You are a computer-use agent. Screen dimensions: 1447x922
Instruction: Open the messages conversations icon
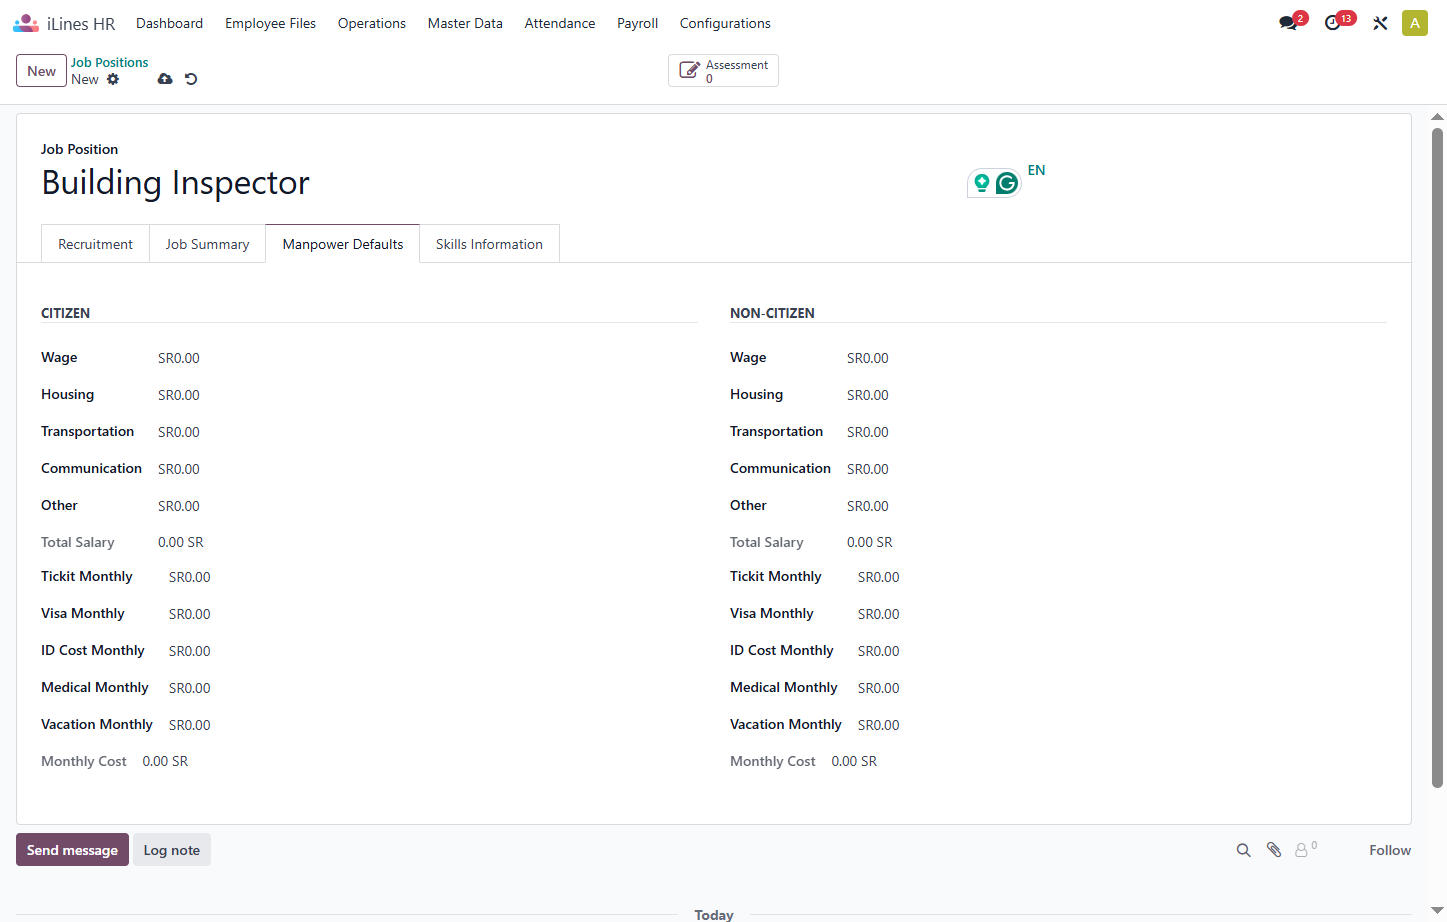(x=1288, y=23)
